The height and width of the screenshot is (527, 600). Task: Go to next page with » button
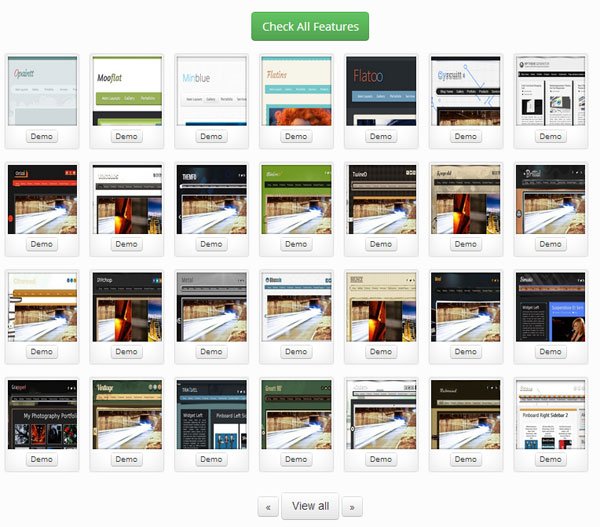[x=352, y=507]
